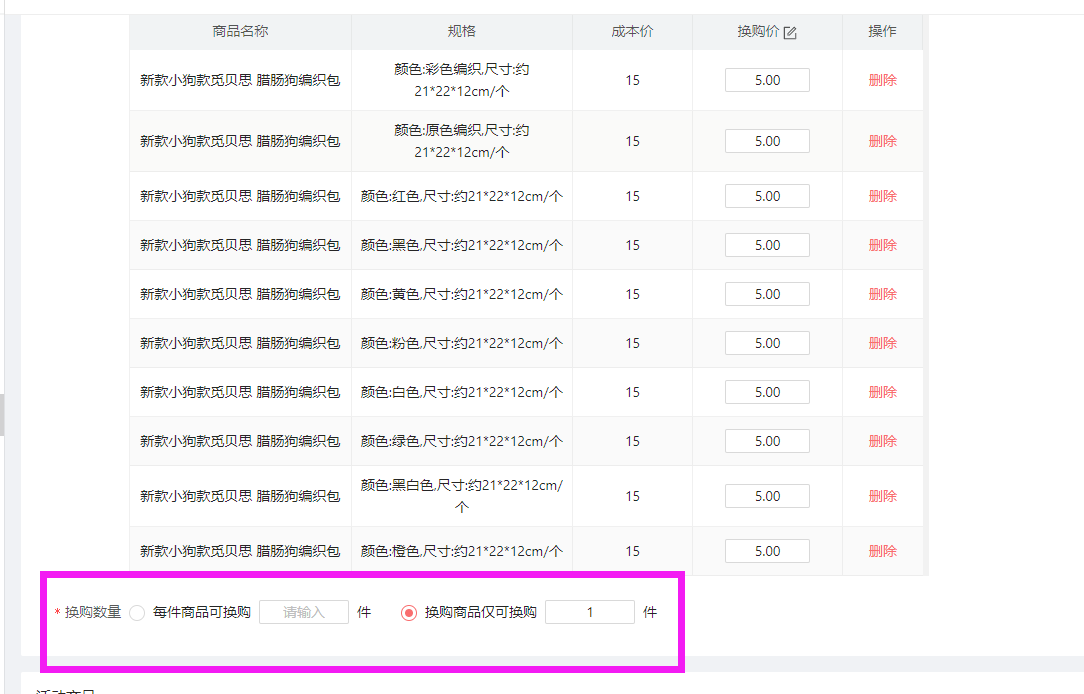
Task: Delete the 黑色 variant row
Action: tap(882, 245)
